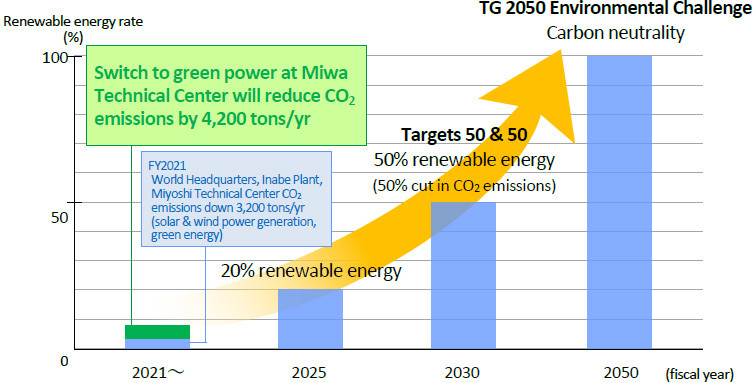
Task: Click the 50 y-axis tick label
Action: (59, 218)
